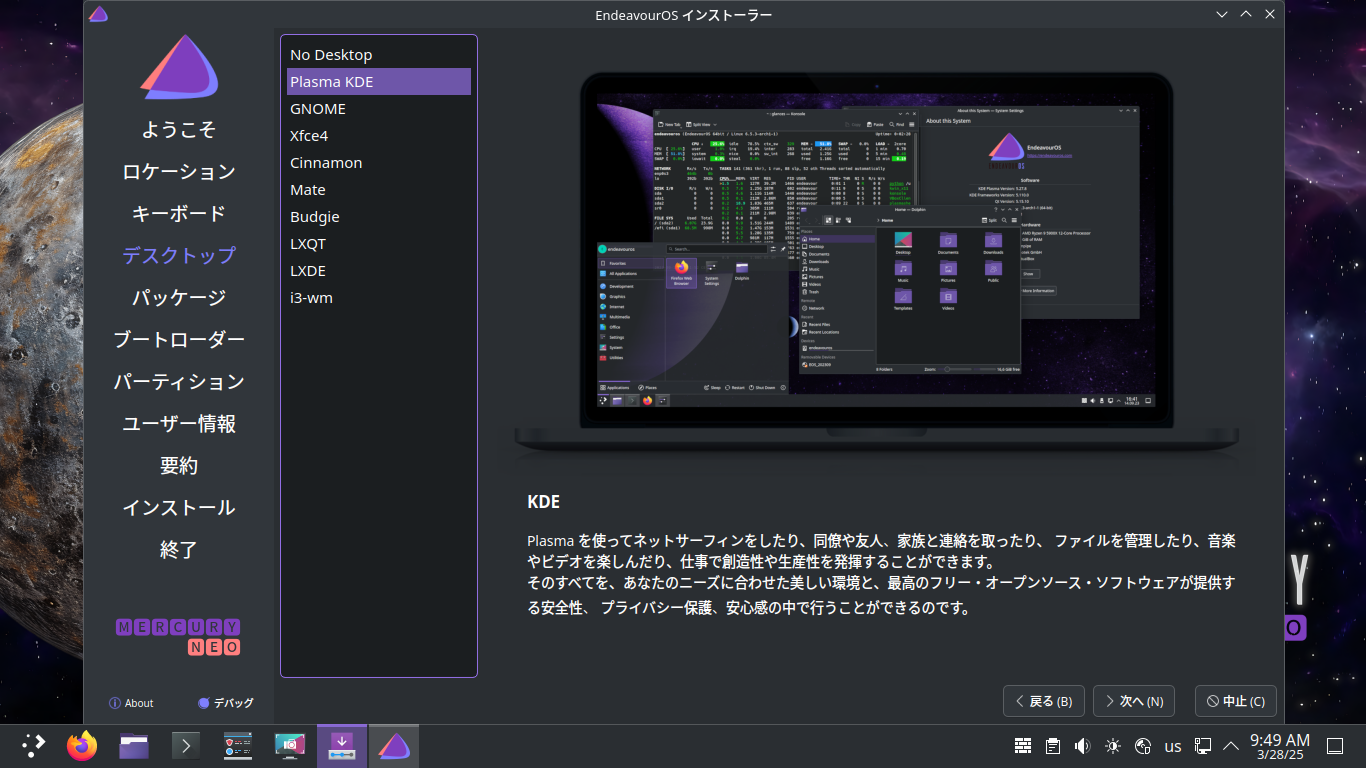Open the brightness icon in the system tray

click(1111, 745)
